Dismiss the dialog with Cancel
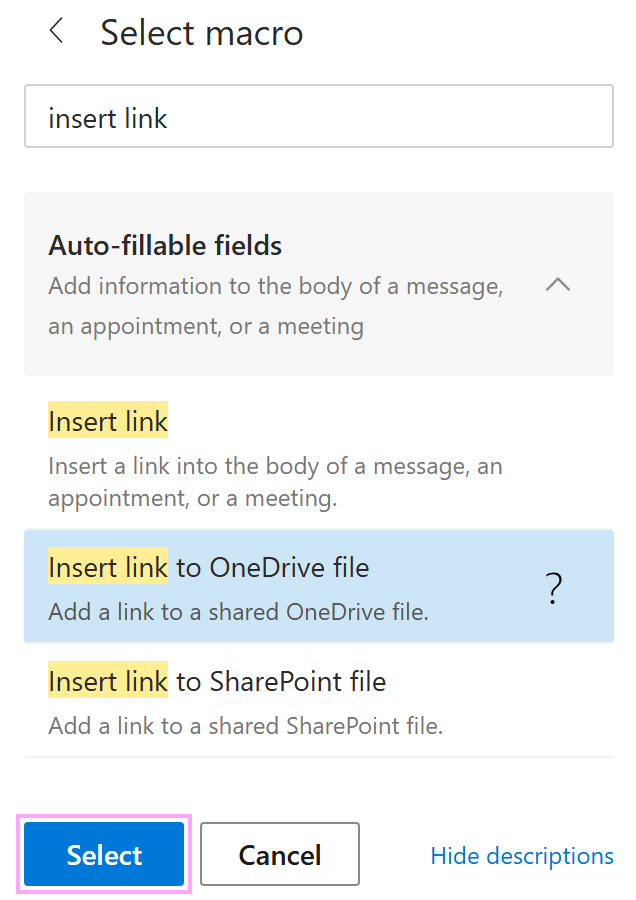636x900 pixels. coord(279,854)
